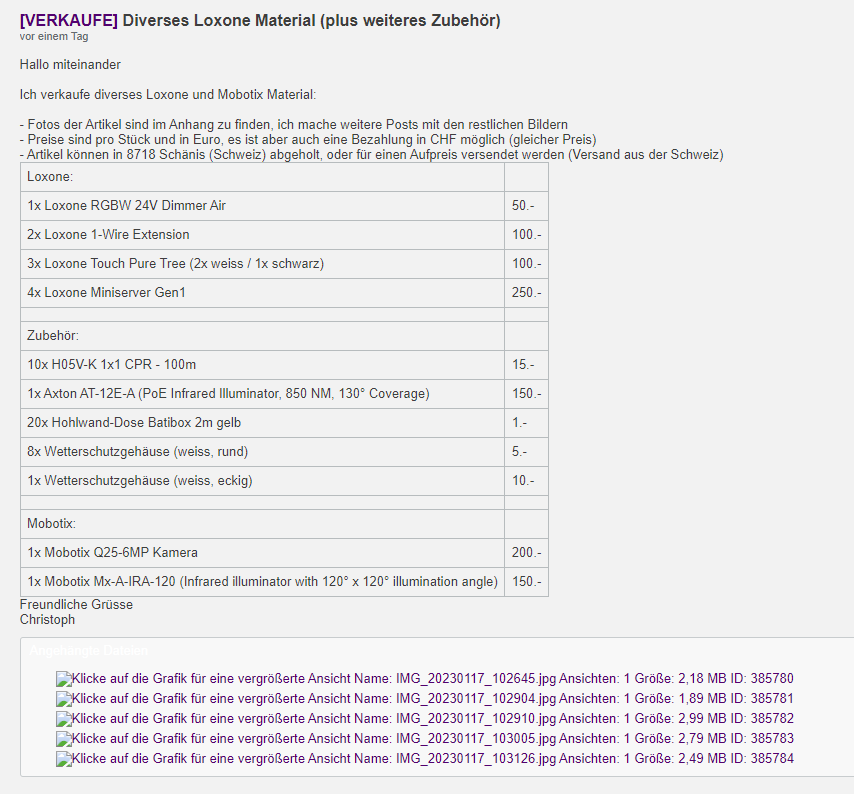Image resolution: width=854 pixels, height=794 pixels.
Task: Select '1x Loxone RGBW 24V Dimmer Air' cell
Action: (x=263, y=206)
